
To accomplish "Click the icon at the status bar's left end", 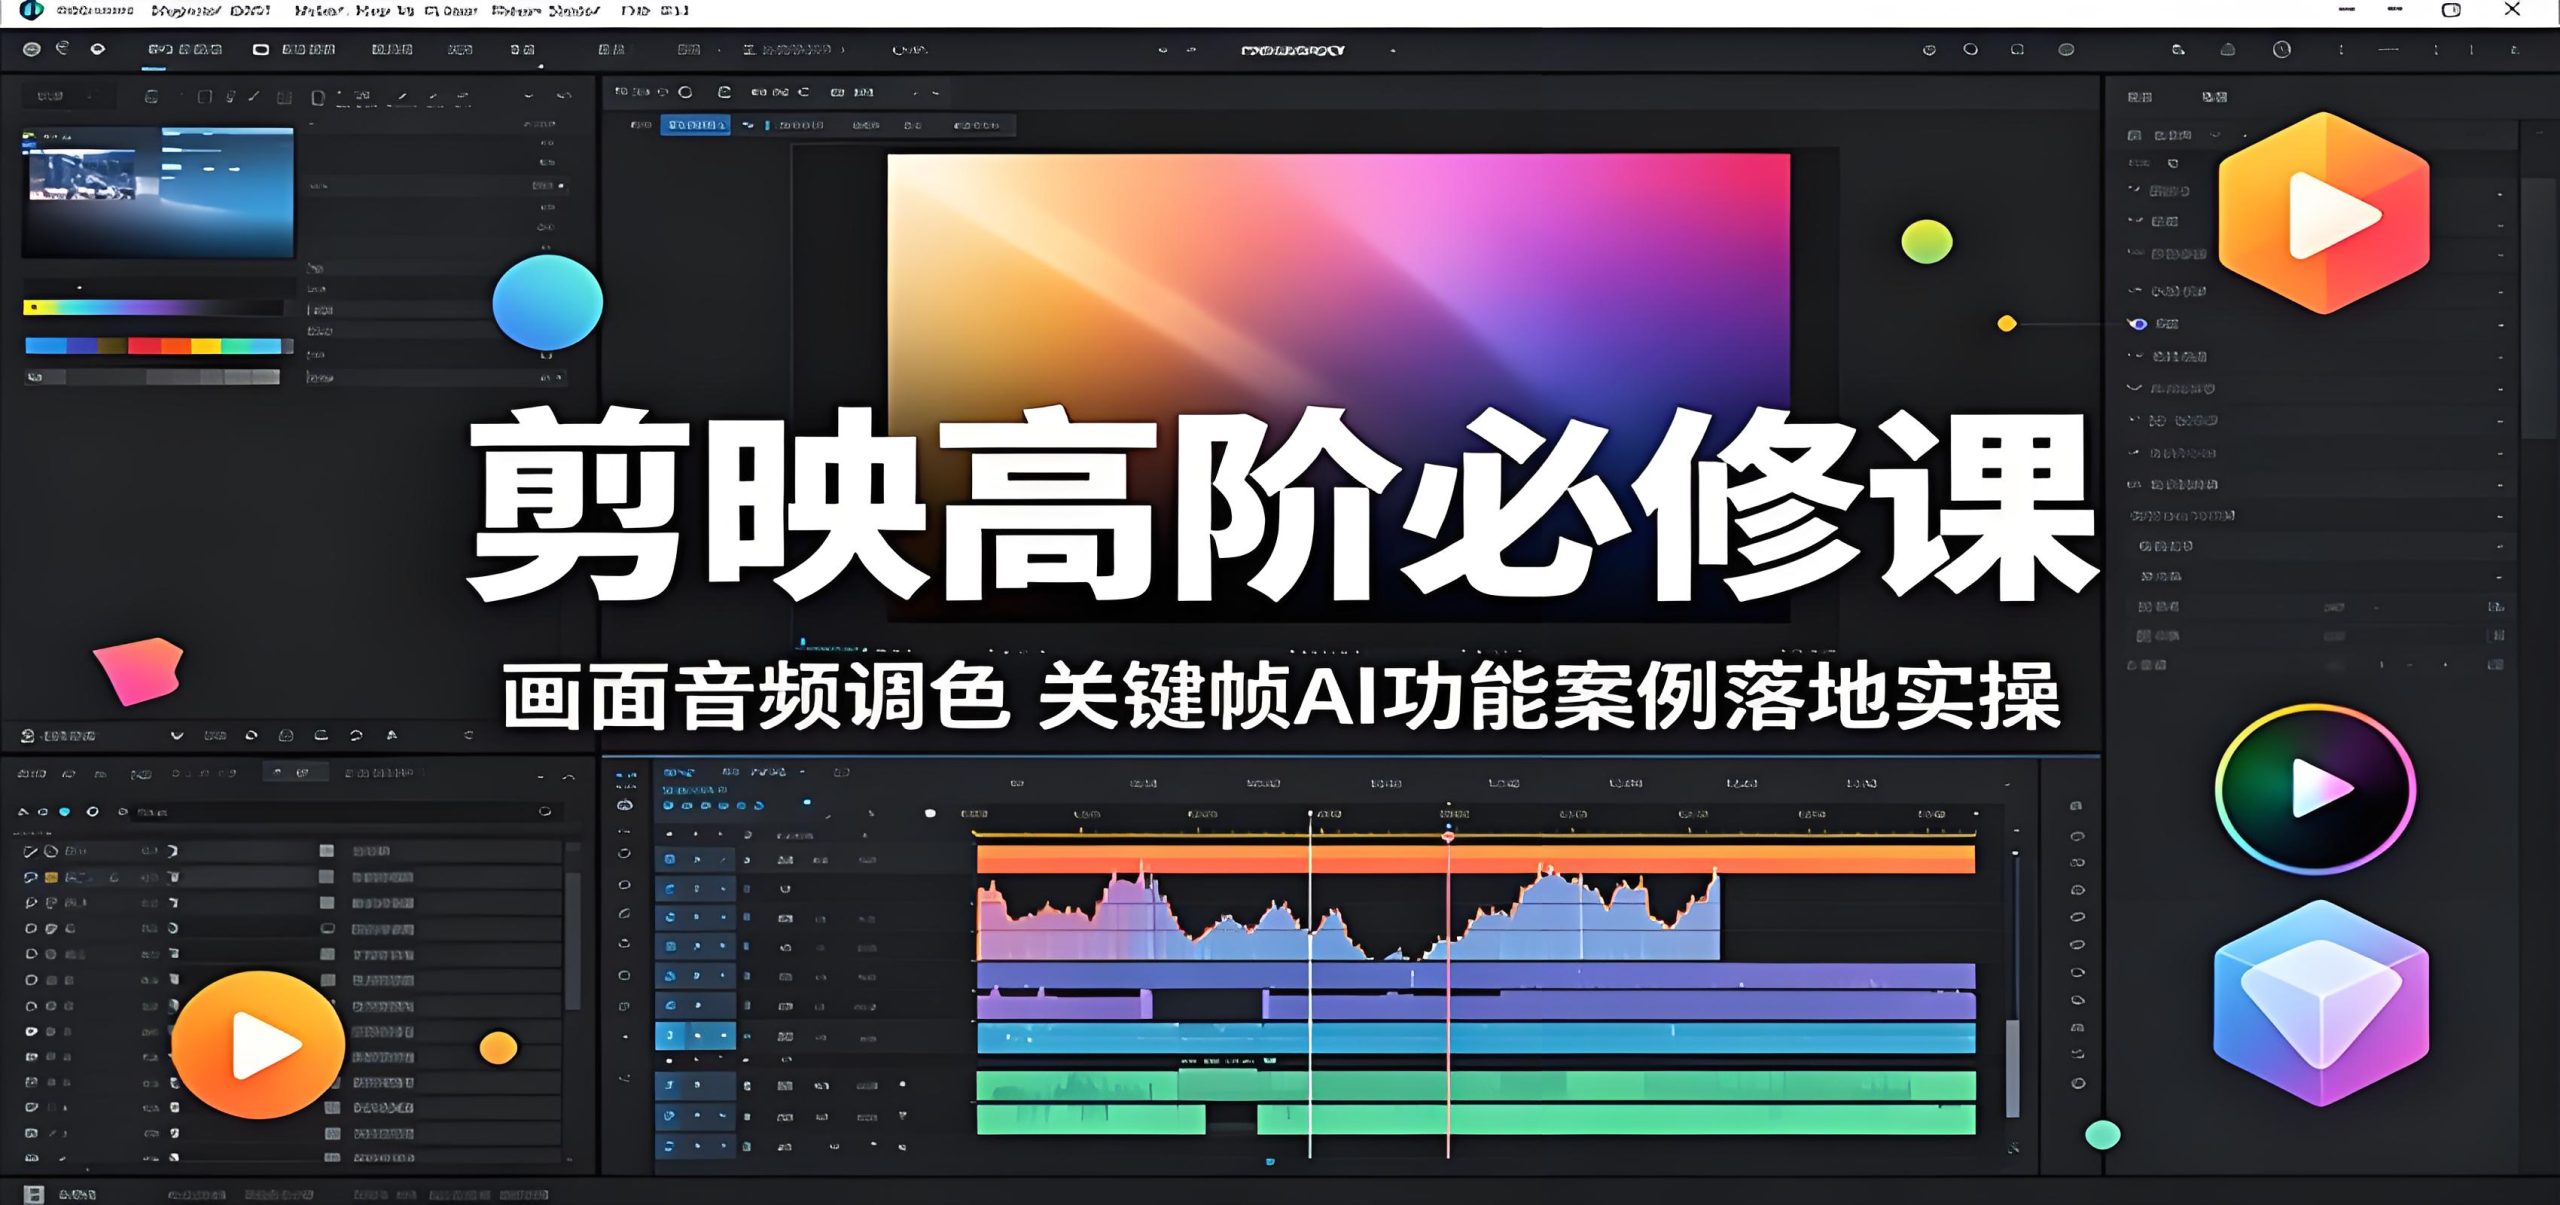I will coord(34,1194).
